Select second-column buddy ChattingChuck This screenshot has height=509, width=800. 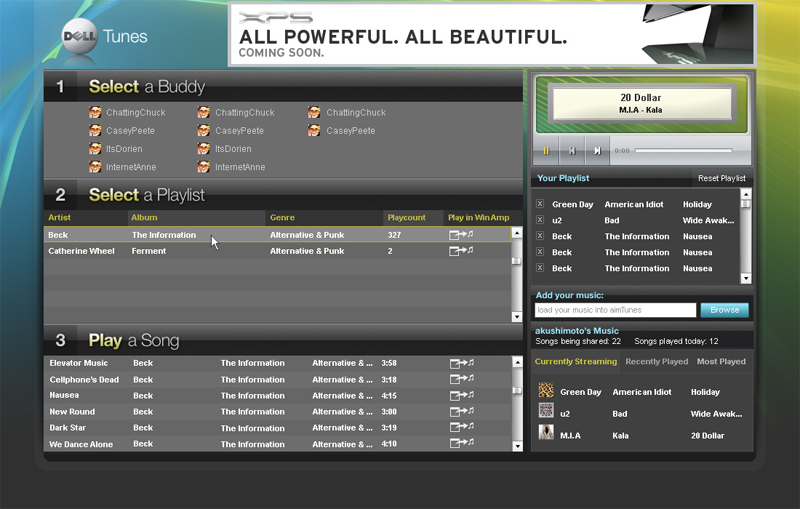(236, 112)
